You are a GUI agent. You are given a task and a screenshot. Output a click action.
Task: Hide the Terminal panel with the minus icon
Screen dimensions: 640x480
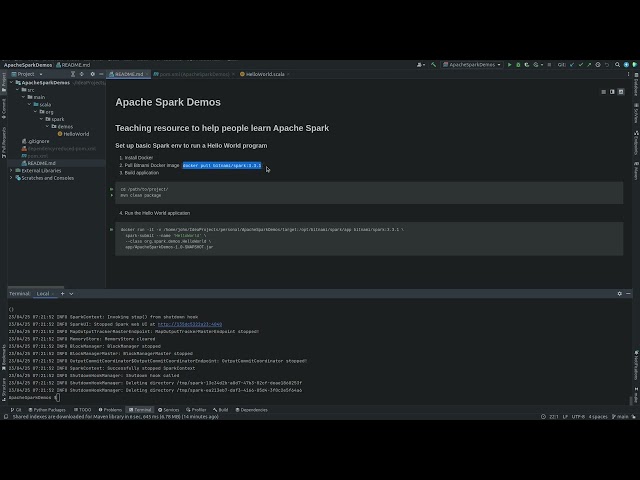[629, 293]
